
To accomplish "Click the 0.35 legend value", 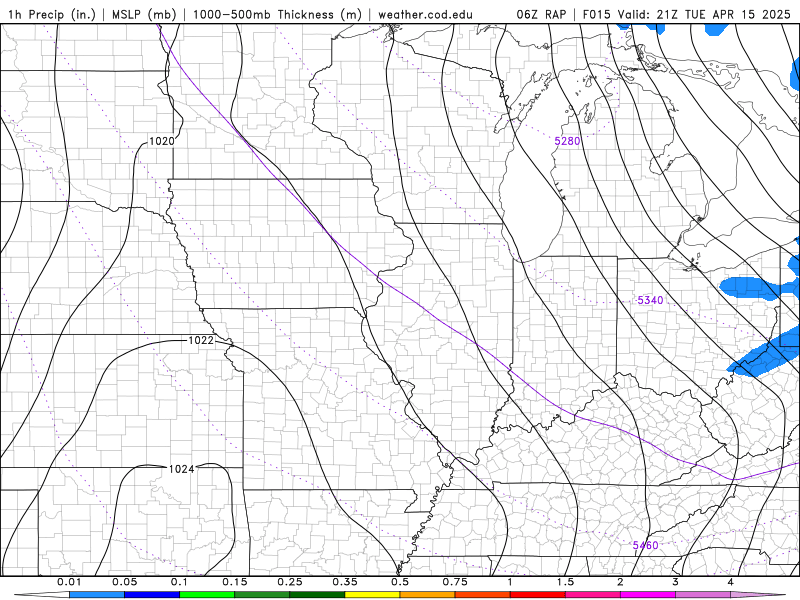I will 345,582.
